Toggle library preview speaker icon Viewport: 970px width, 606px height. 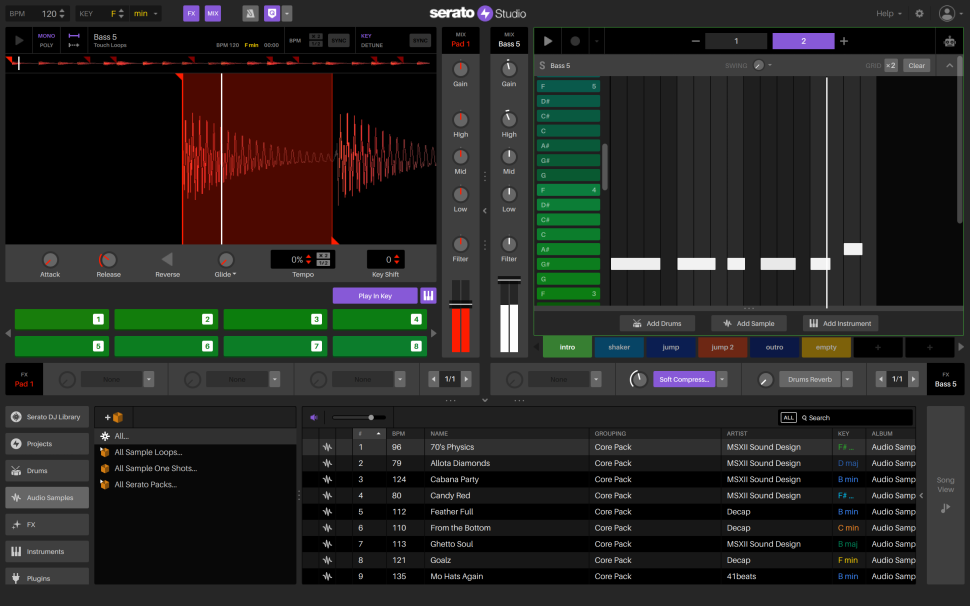coord(314,417)
